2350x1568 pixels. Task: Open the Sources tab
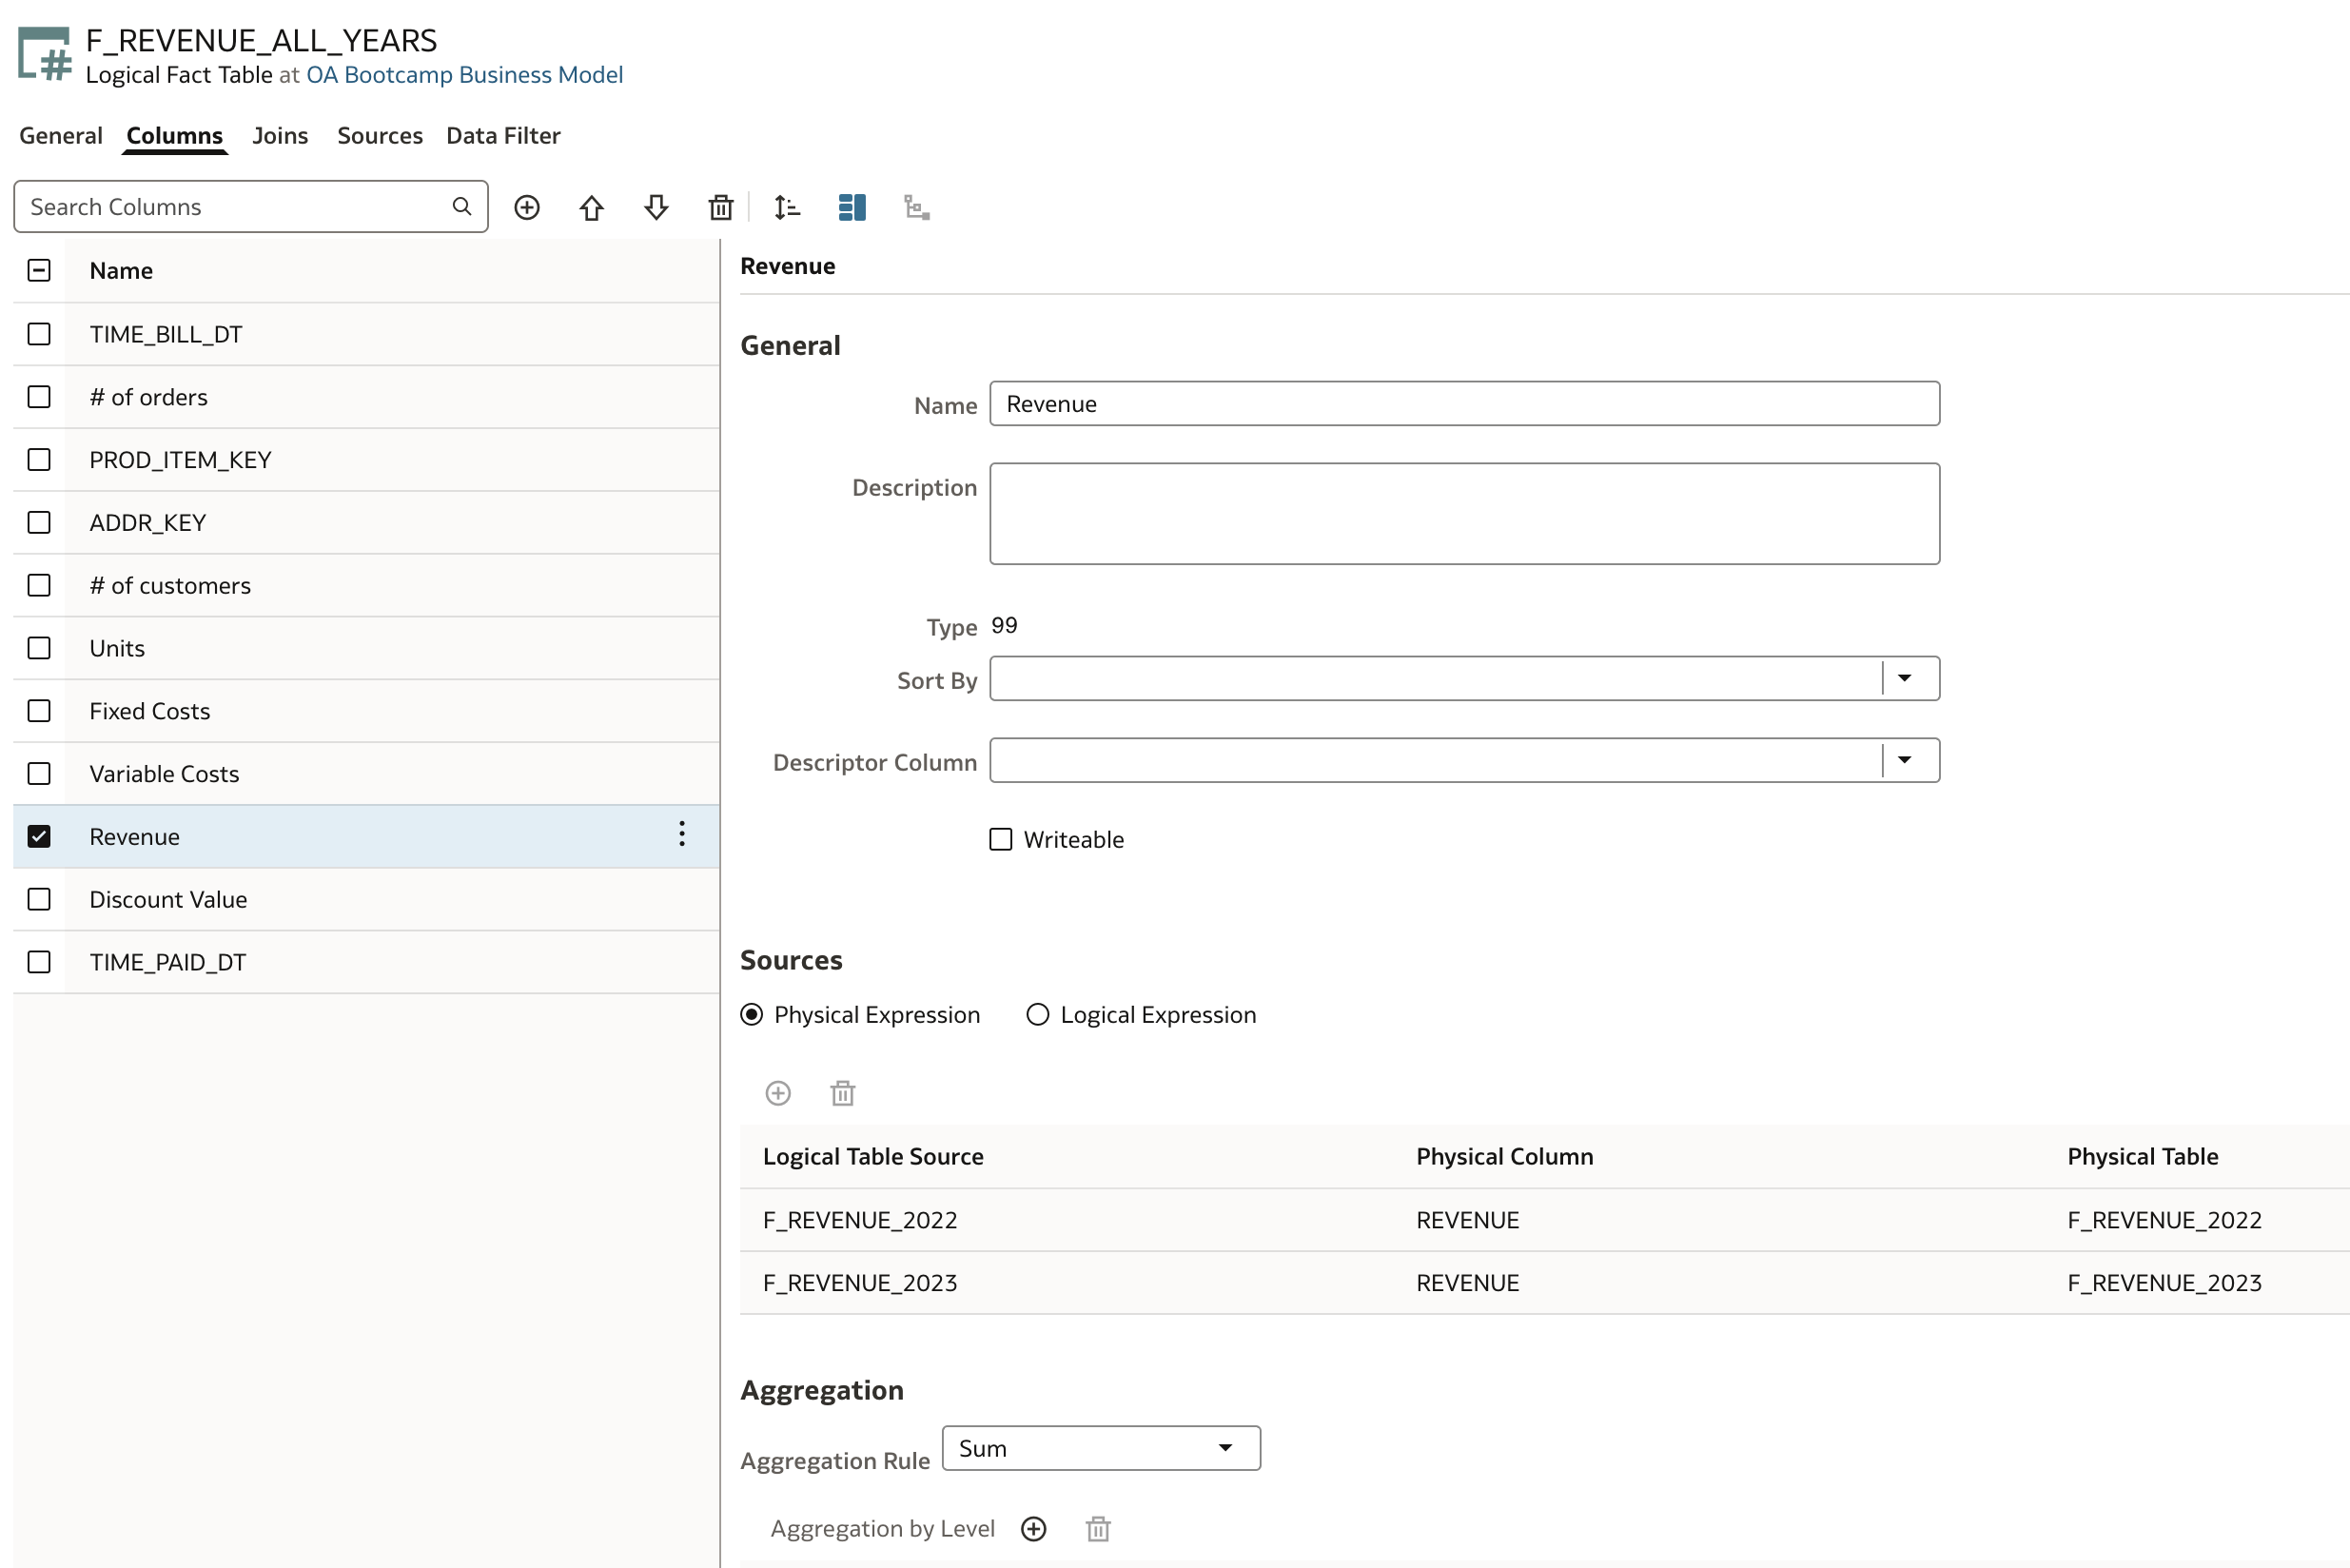[x=380, y=135]
